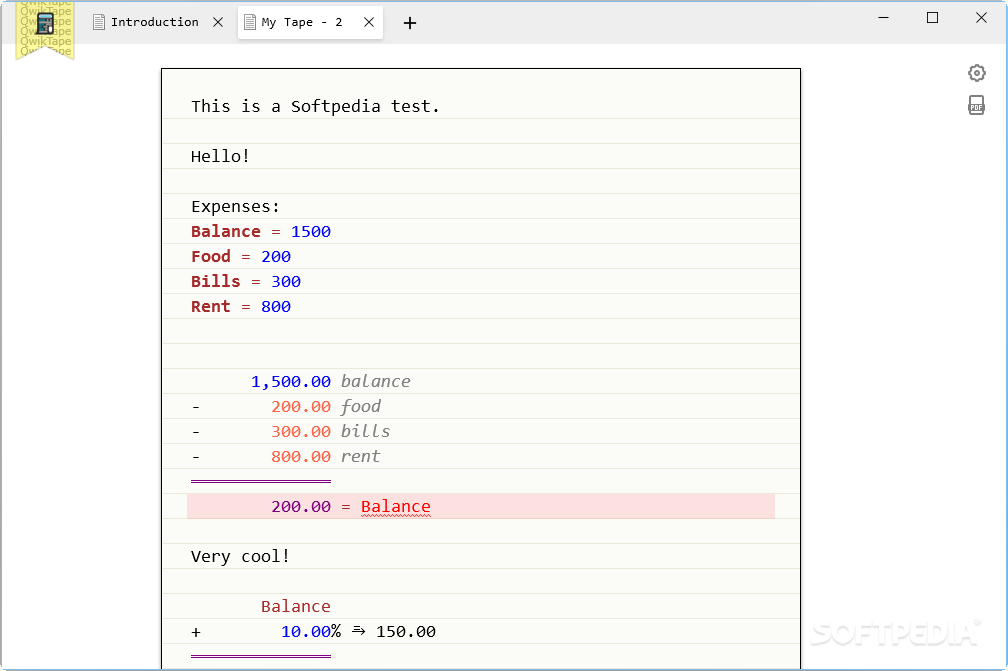This screenshot has height=671, width=1008.
Task: Click the Introduction tab document icon
Action: (x=98, y=22)
